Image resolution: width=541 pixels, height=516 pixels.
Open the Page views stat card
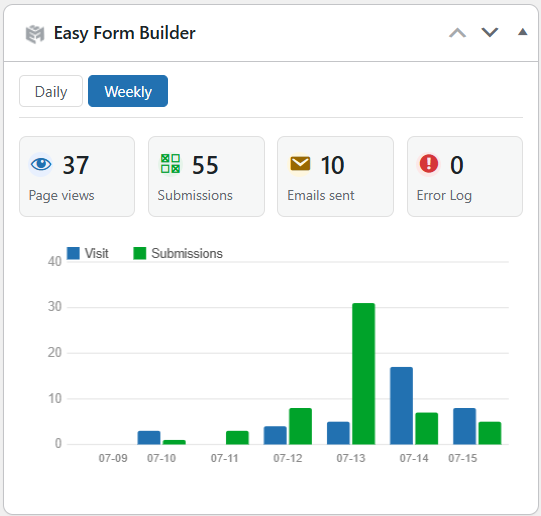(x=77, y=177)
